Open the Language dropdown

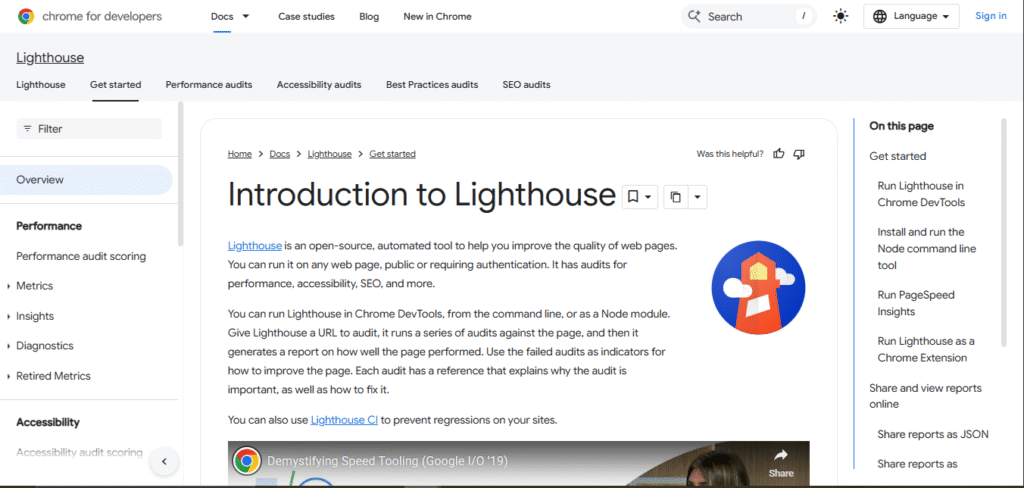click(911, 16)
